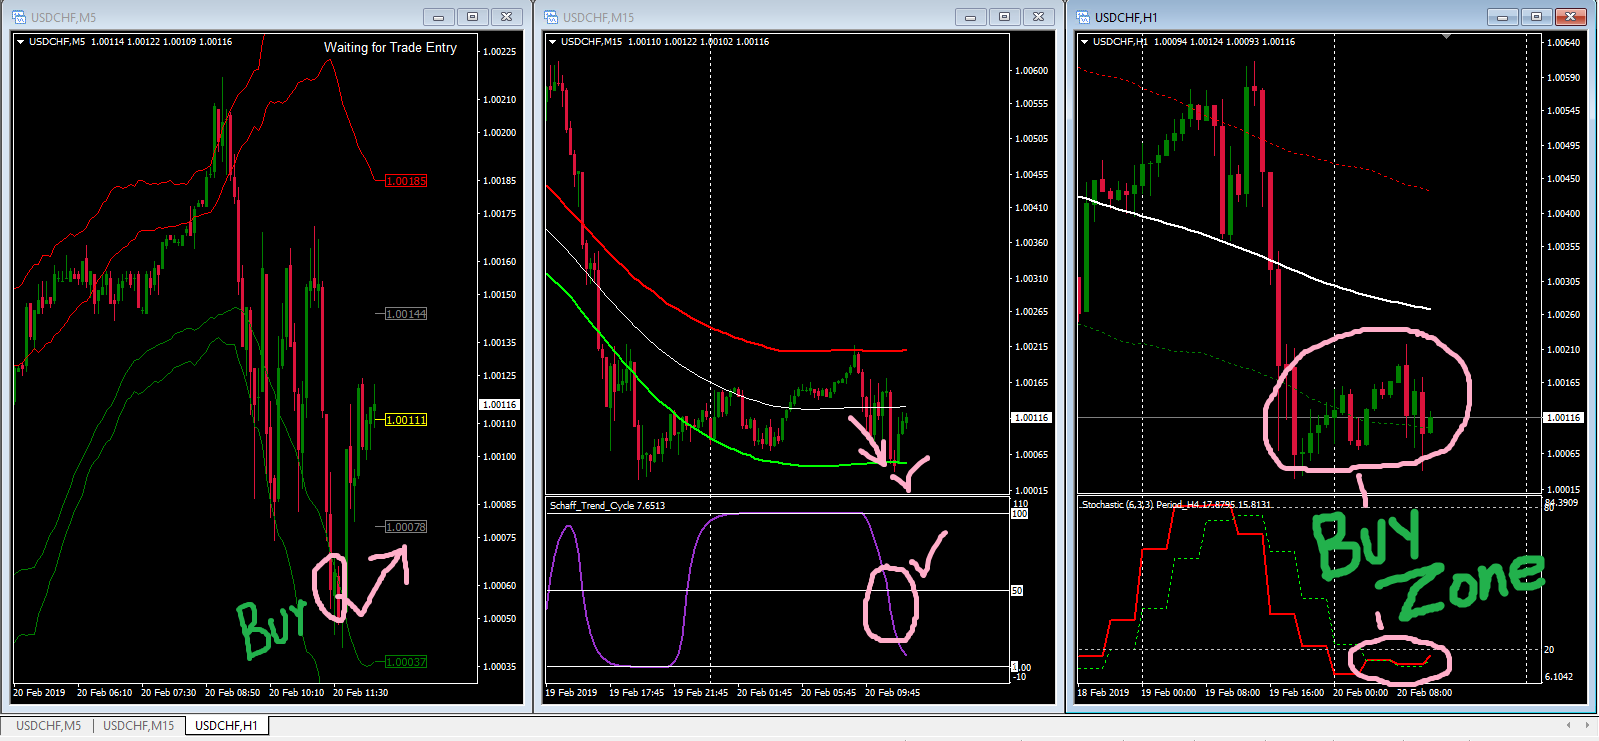Click the USDCHF,H1 window title text
Viewport: 1599px width, 741px height.
pos(1126,17)
